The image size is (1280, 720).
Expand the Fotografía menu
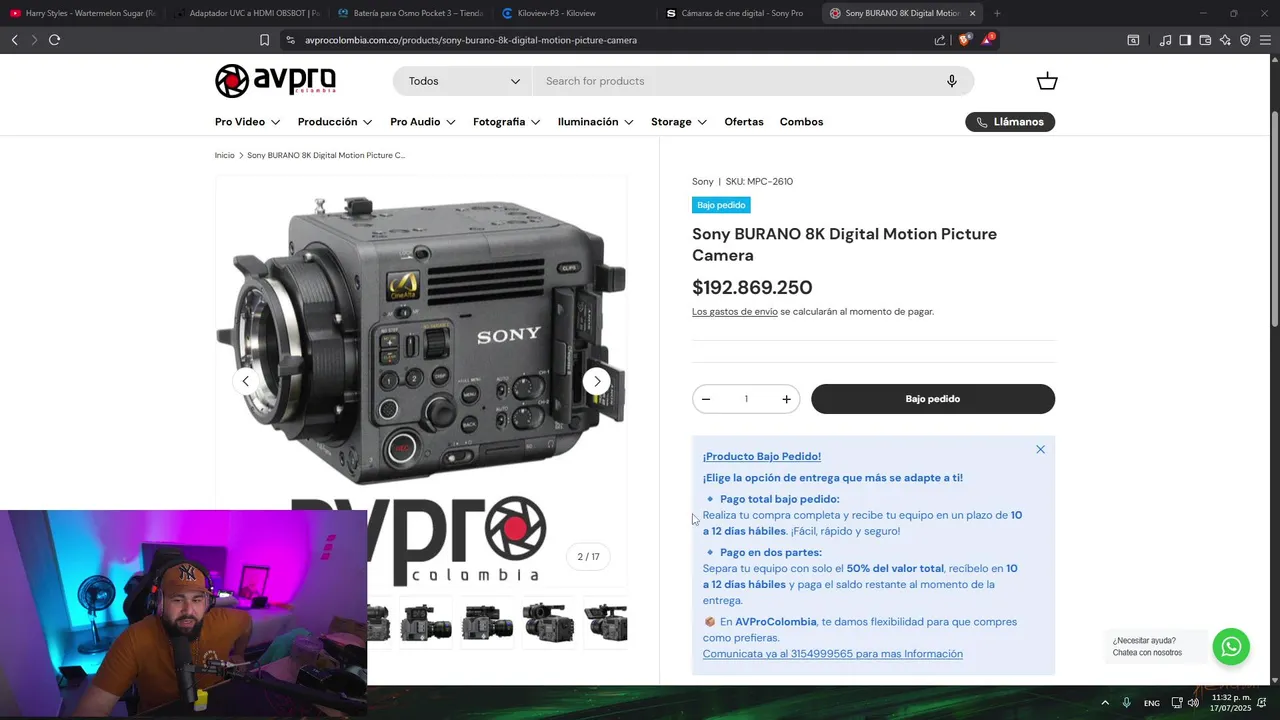pos(507,122)
